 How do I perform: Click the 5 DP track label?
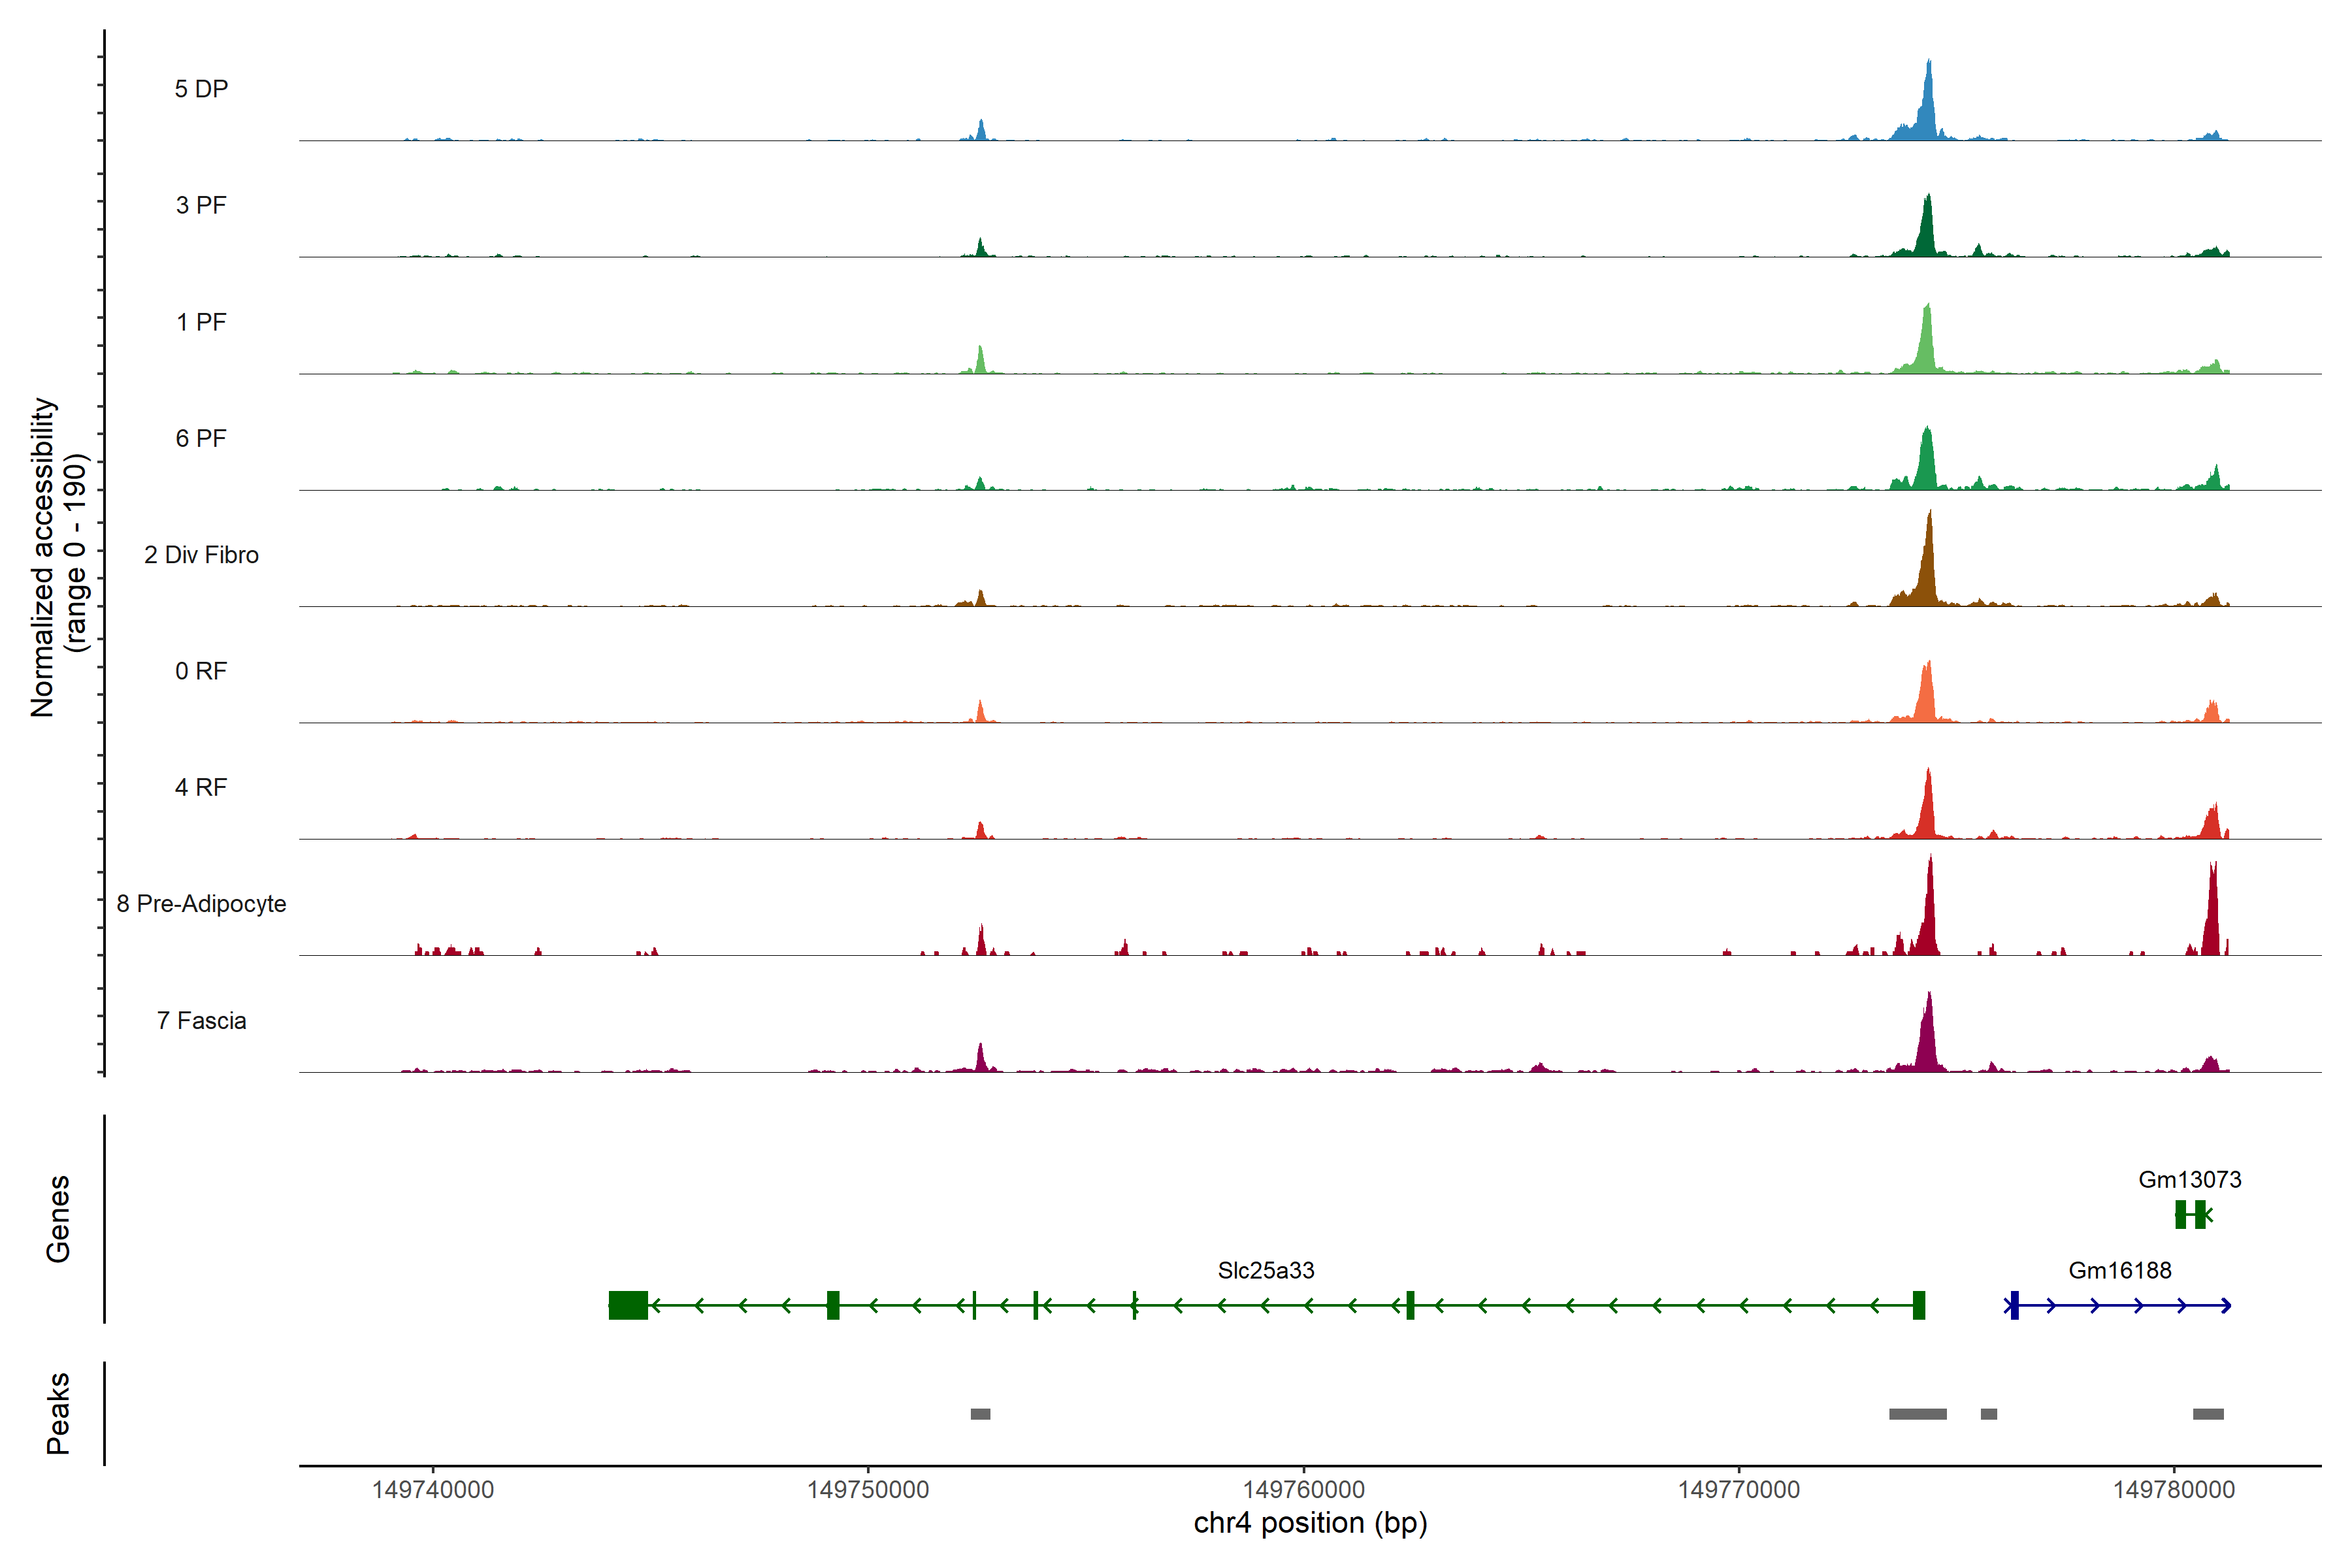click(x=201, y=89)
